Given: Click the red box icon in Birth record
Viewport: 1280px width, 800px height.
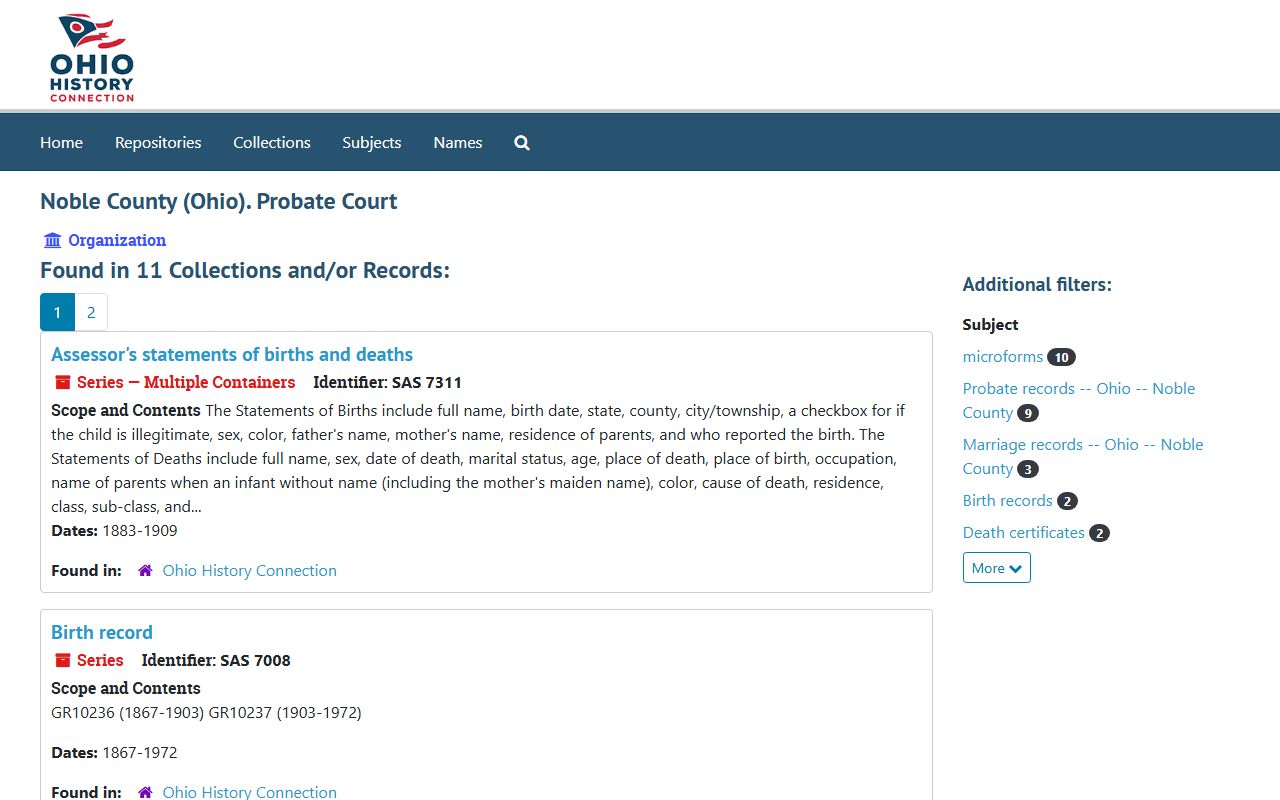Looking at the screenshot, I should pyautogui.click(x=62, y=660).
